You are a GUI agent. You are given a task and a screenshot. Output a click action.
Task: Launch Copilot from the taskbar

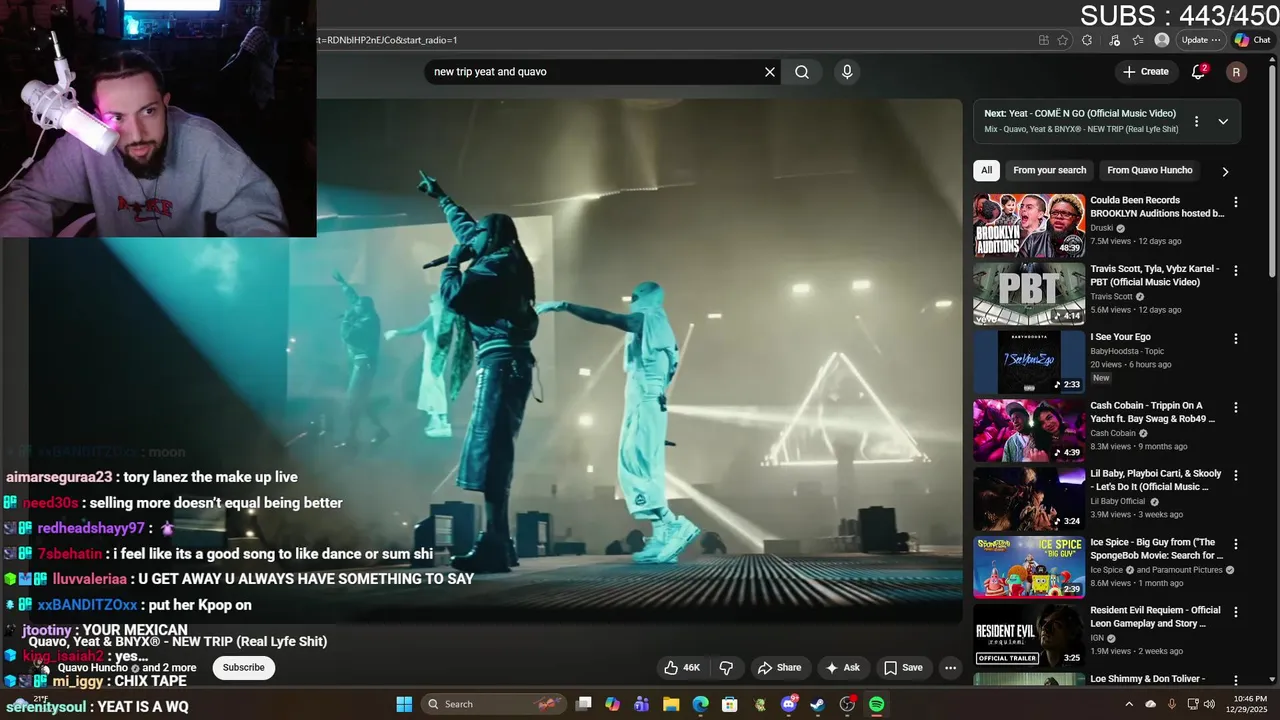(613, 704)
